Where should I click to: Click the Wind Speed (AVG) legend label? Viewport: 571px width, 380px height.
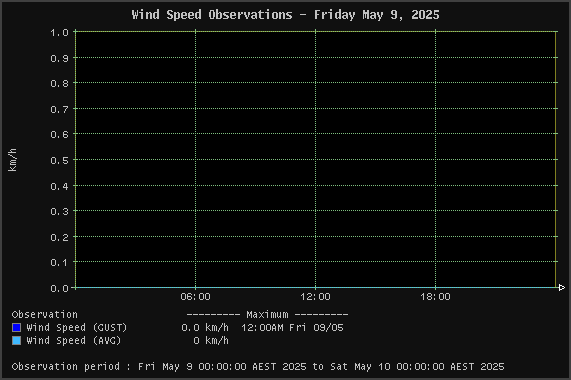point(74,341)
